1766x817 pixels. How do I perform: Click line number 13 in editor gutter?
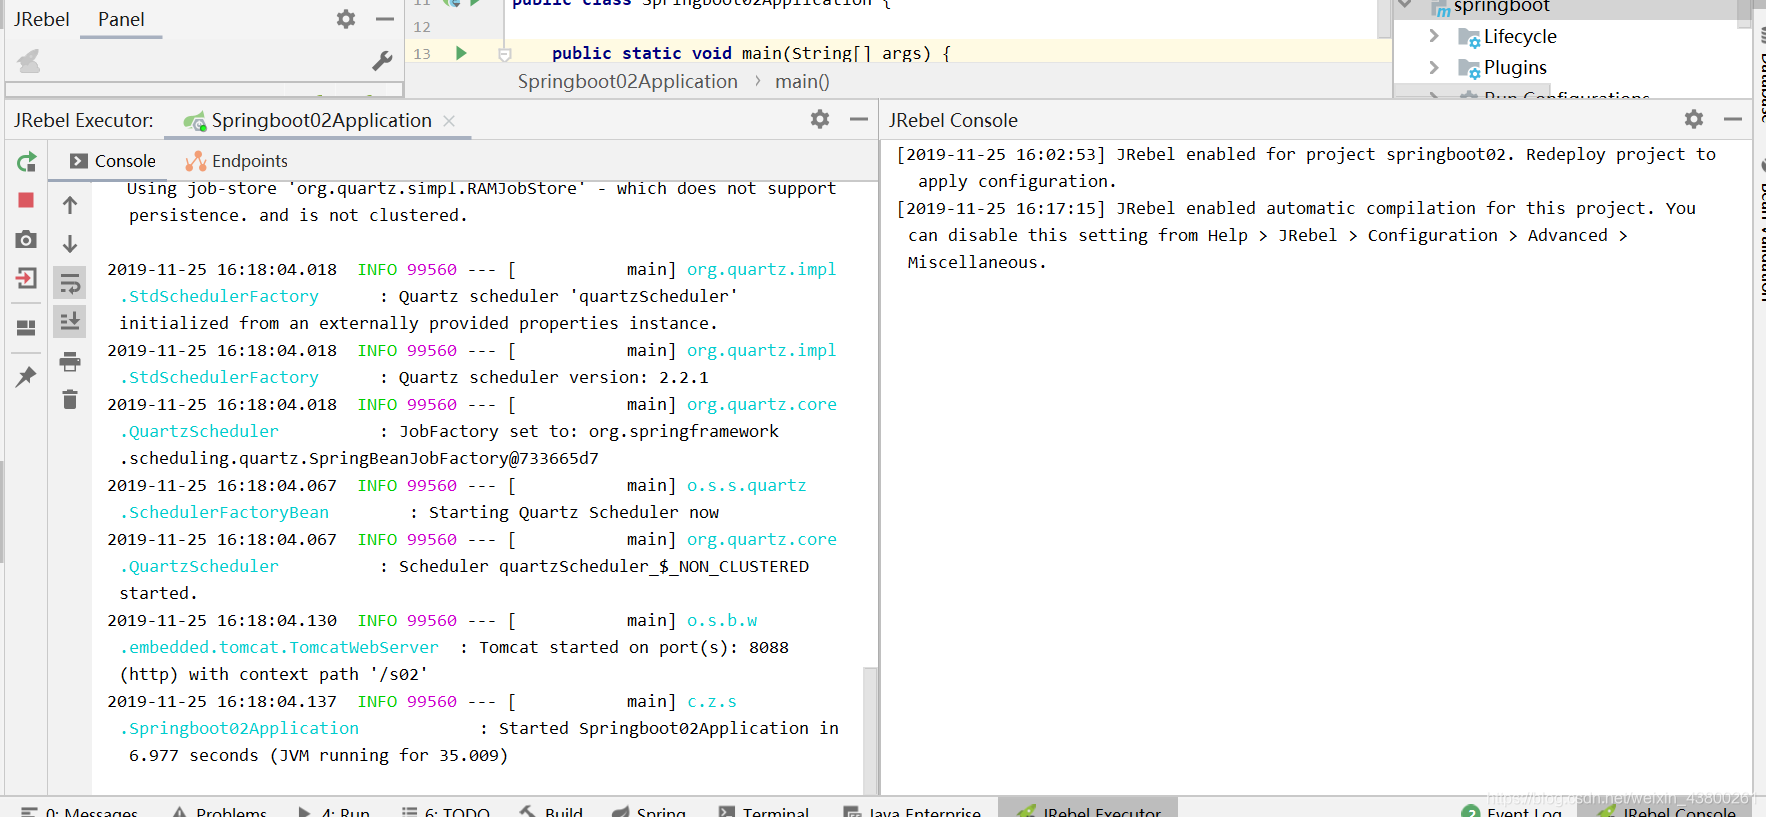coord(422,54)
